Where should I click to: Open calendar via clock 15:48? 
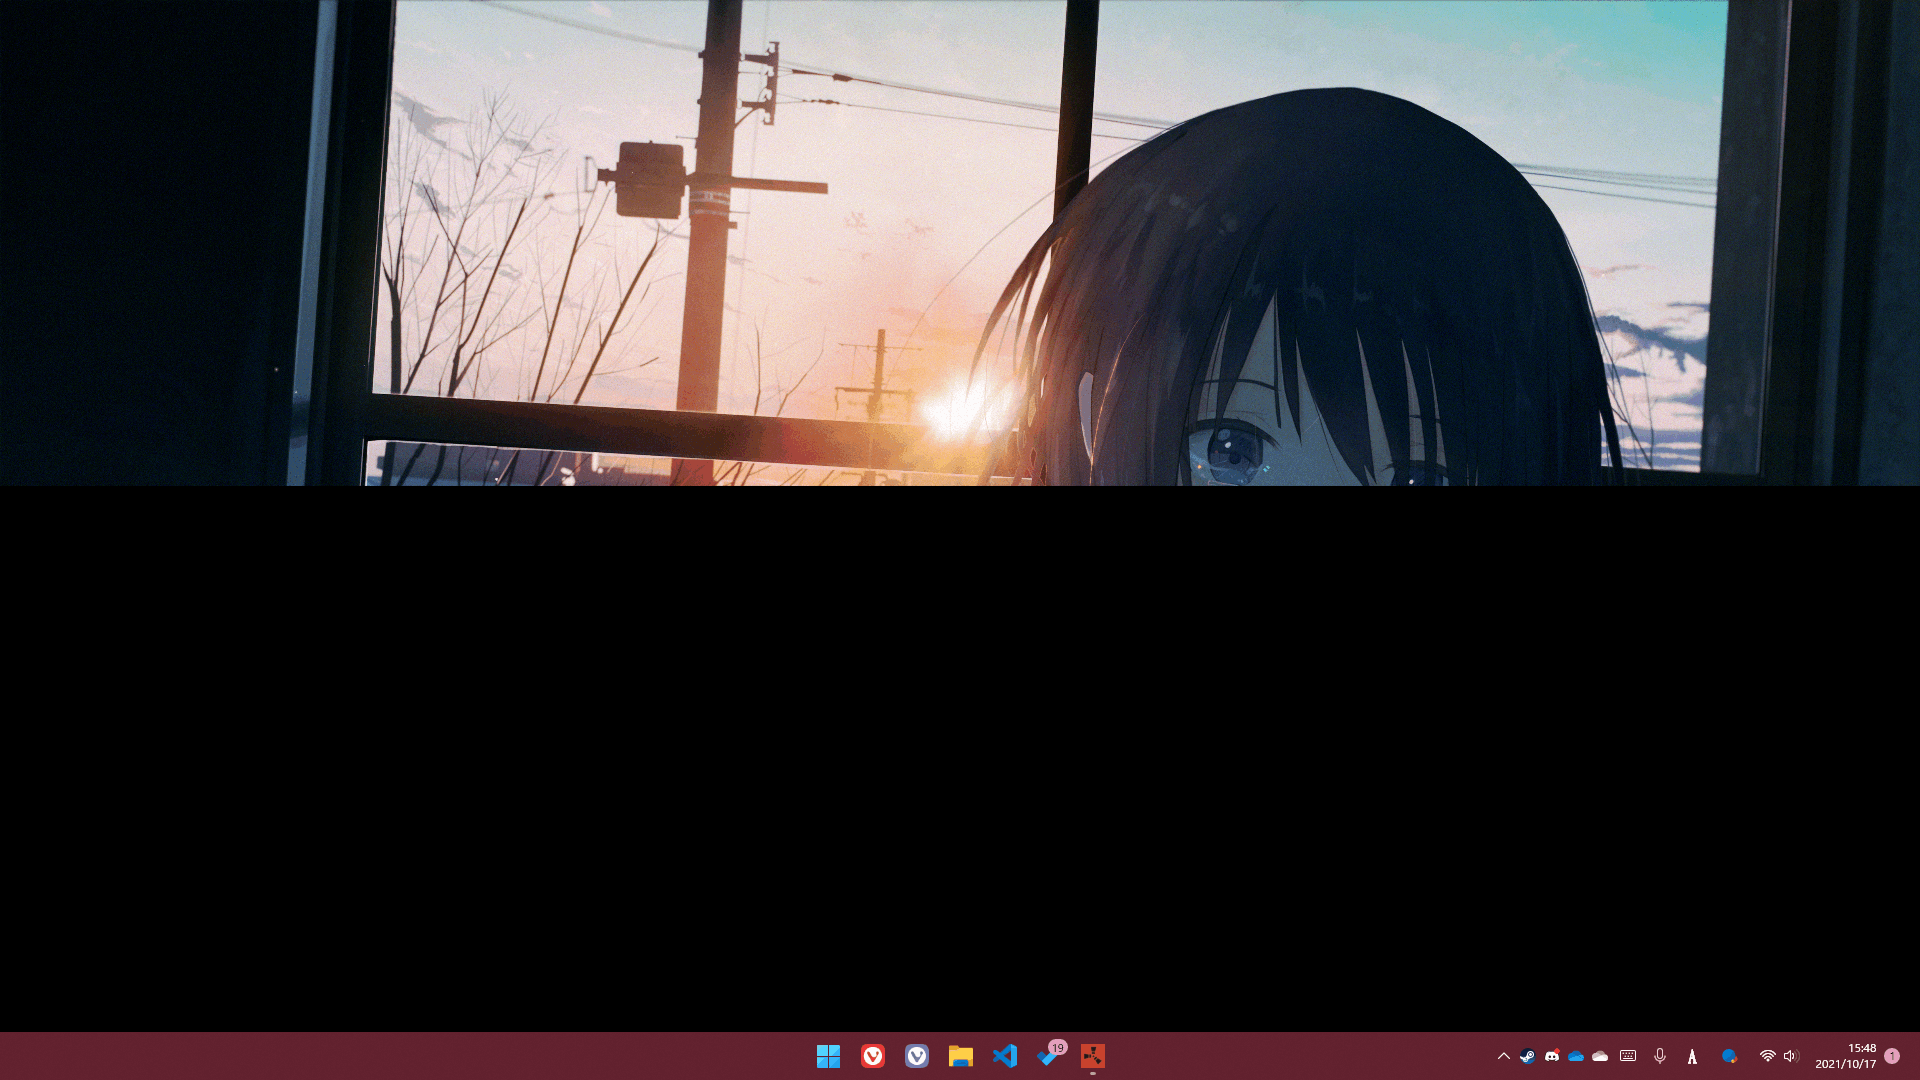pos(1846,1056)
